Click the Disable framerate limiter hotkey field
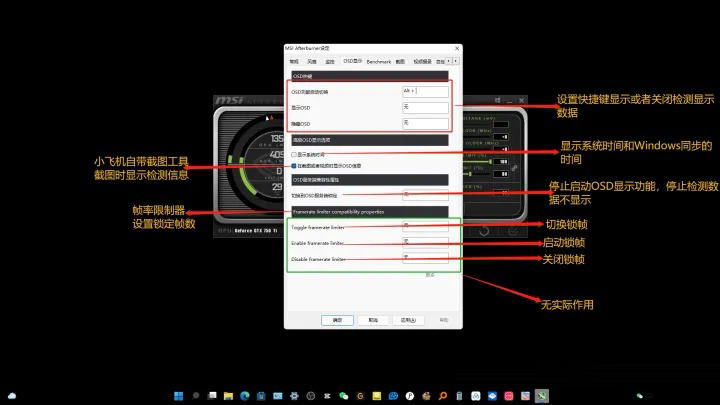Image resolution: width=720 pixels, height=405 pixels. pos(425,259)
